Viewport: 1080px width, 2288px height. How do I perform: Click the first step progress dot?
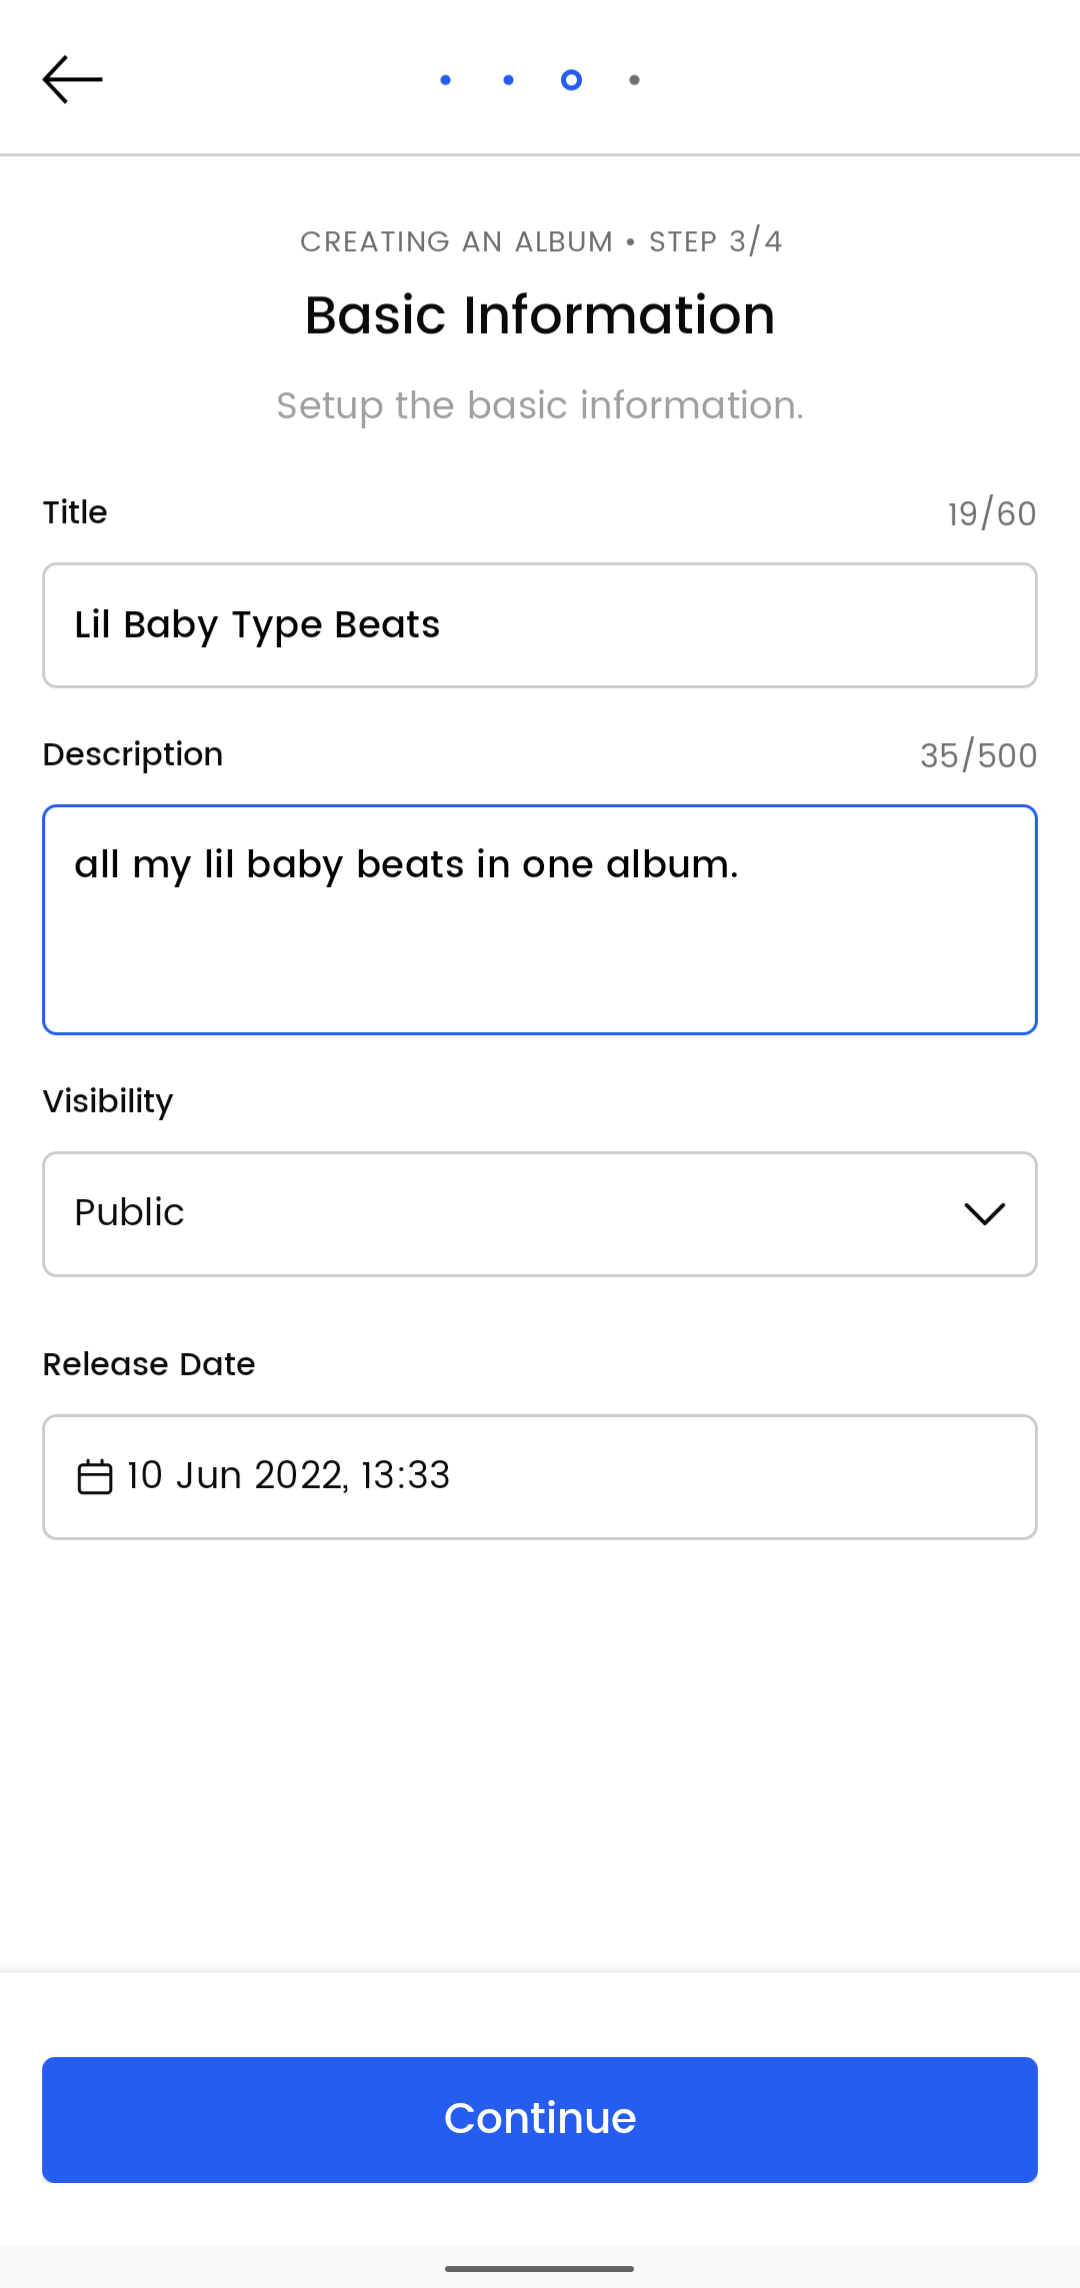pos(444,80)
